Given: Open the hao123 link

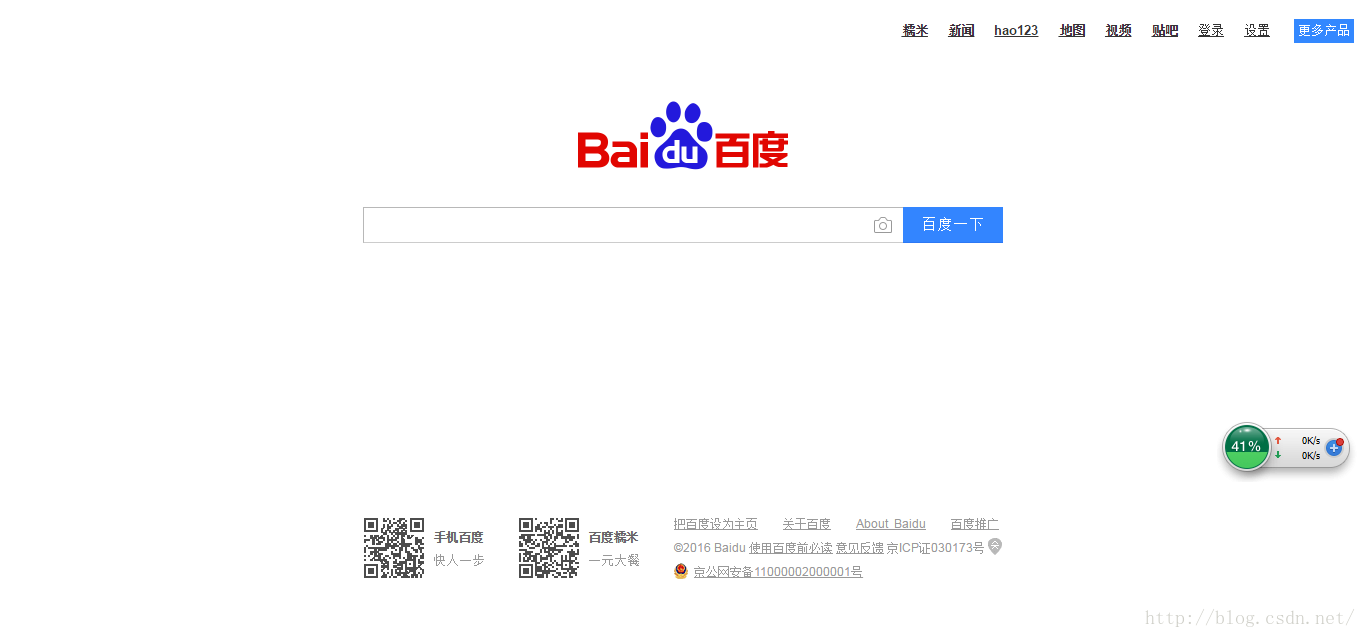Looking at the screenshot, I should pos(1016,31).
